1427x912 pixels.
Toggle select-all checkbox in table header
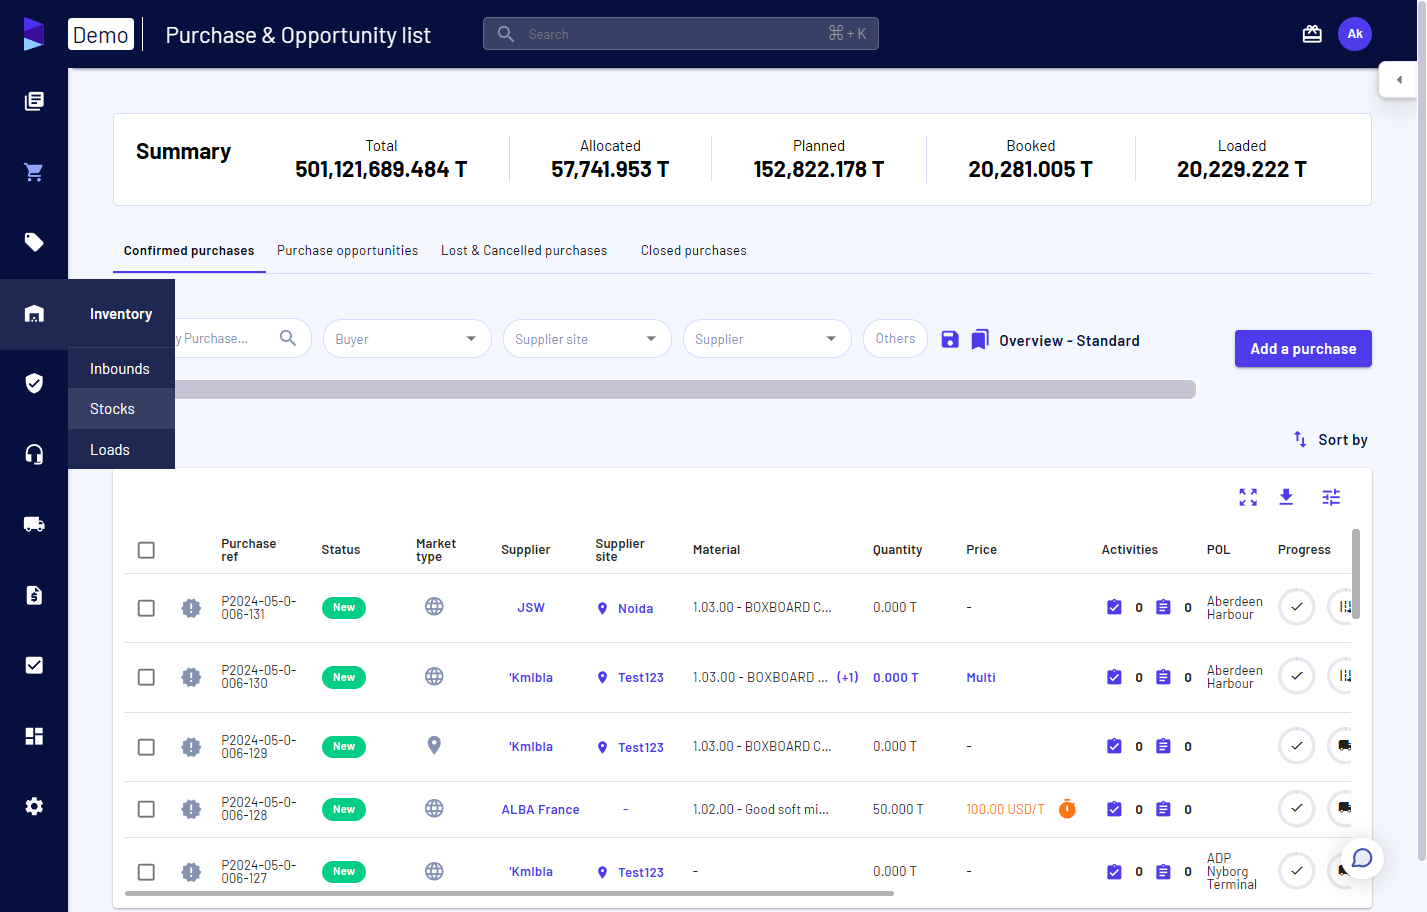click(x=146, y=550)
